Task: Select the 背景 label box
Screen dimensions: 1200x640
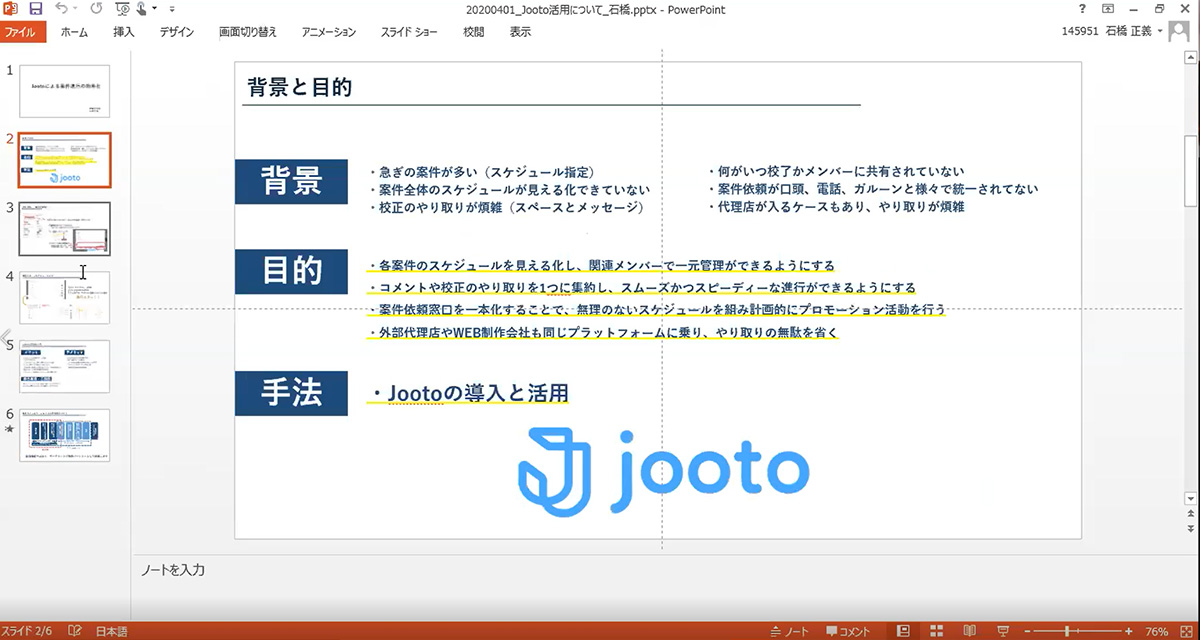Action: pos(291,182)
